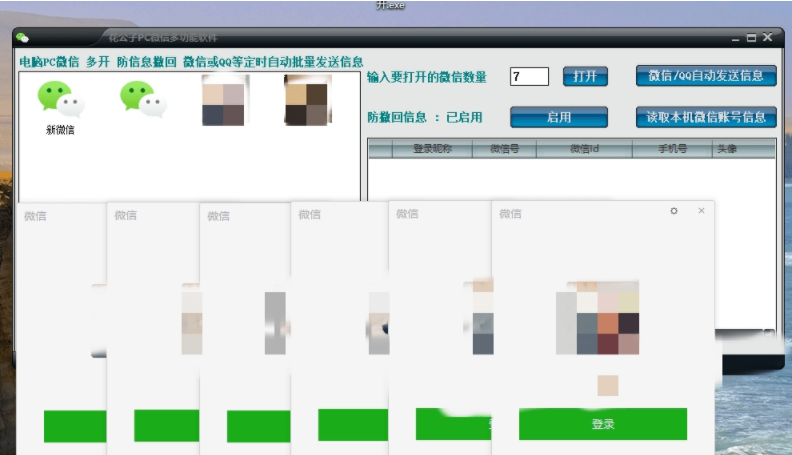Click the 微信/QQ自动发送信息 button
This screenshot has height=455, width=792.
point(706,76)
